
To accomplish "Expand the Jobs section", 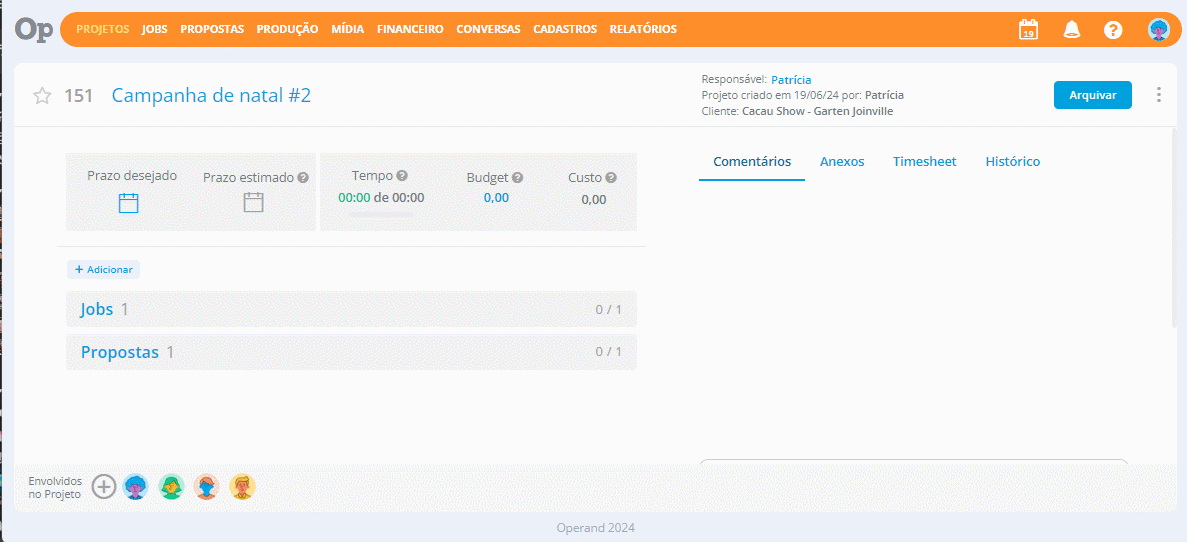I will coord(351,309).
